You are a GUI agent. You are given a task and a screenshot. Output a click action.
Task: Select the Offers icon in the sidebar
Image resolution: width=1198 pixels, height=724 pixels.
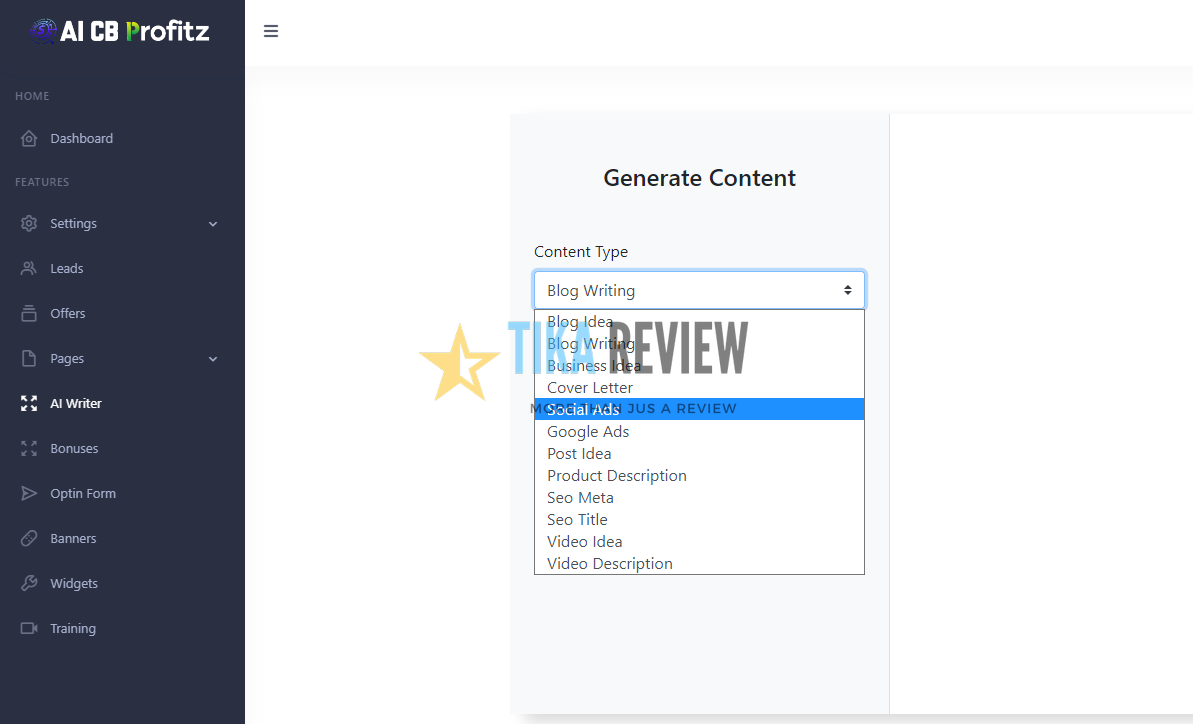30,313
